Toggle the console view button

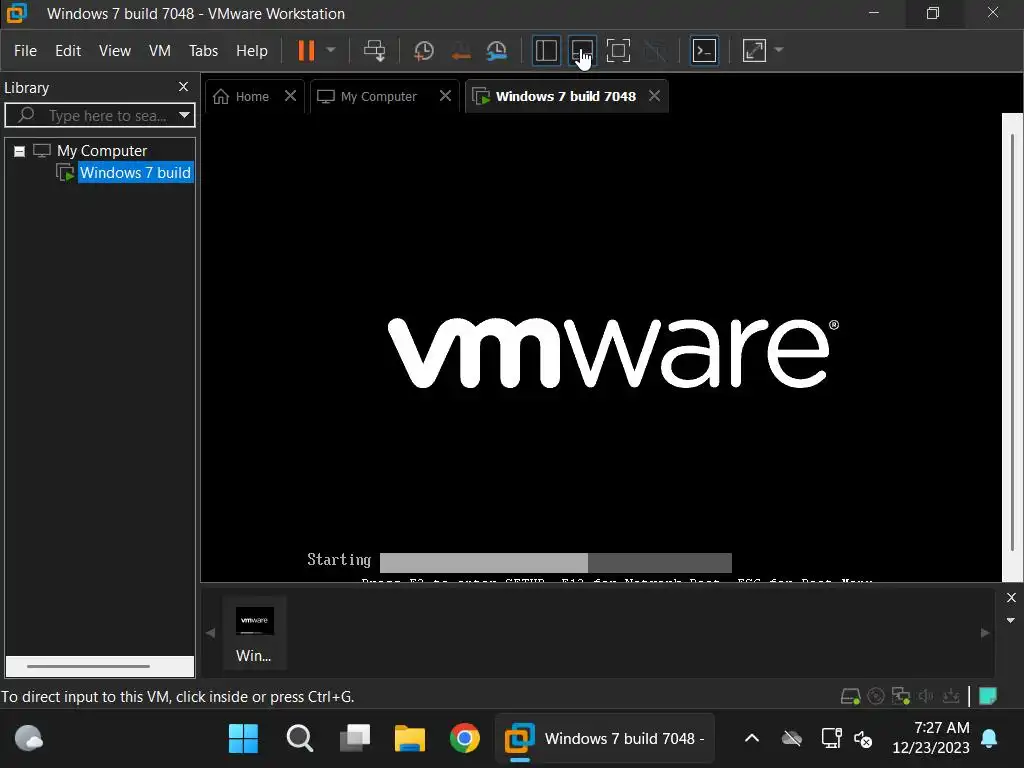coord(704,50)
